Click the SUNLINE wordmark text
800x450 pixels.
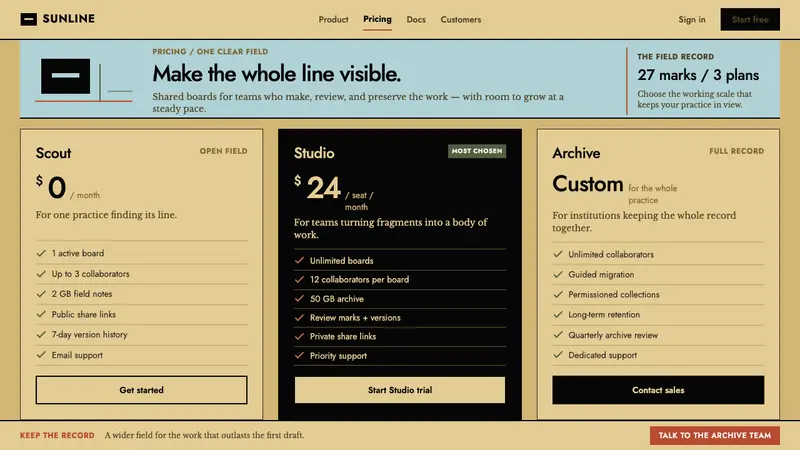coord(69,19)
